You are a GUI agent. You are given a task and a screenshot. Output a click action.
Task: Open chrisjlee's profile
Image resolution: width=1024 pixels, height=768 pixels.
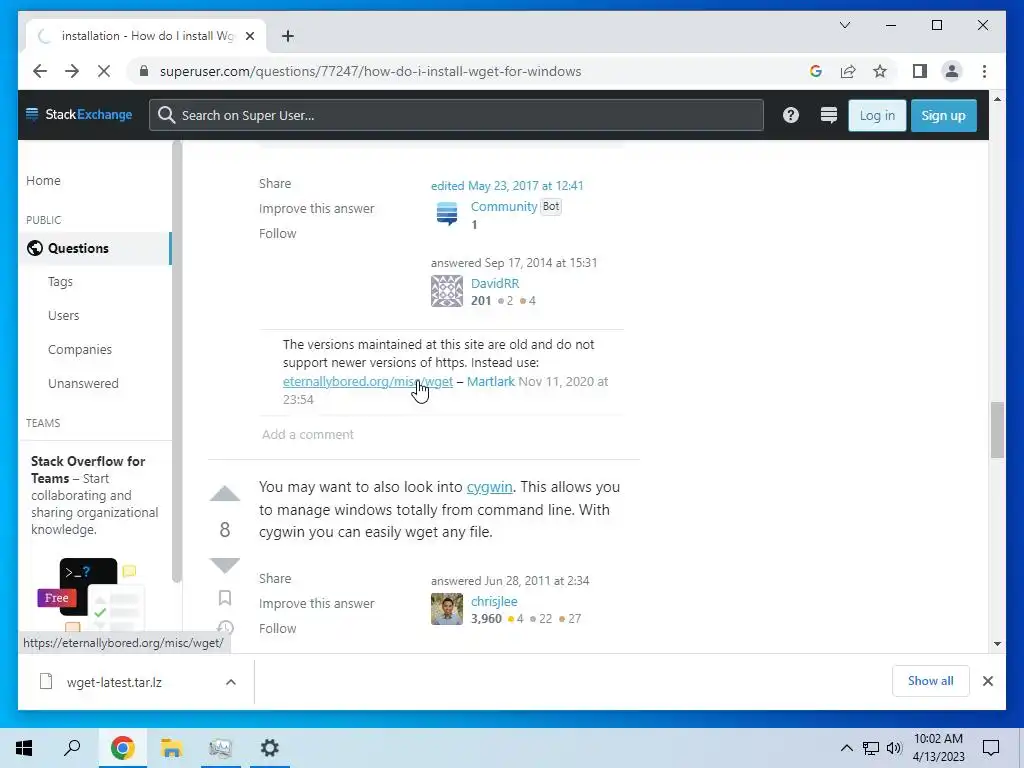pyautogui.click(x=494, y=601)
